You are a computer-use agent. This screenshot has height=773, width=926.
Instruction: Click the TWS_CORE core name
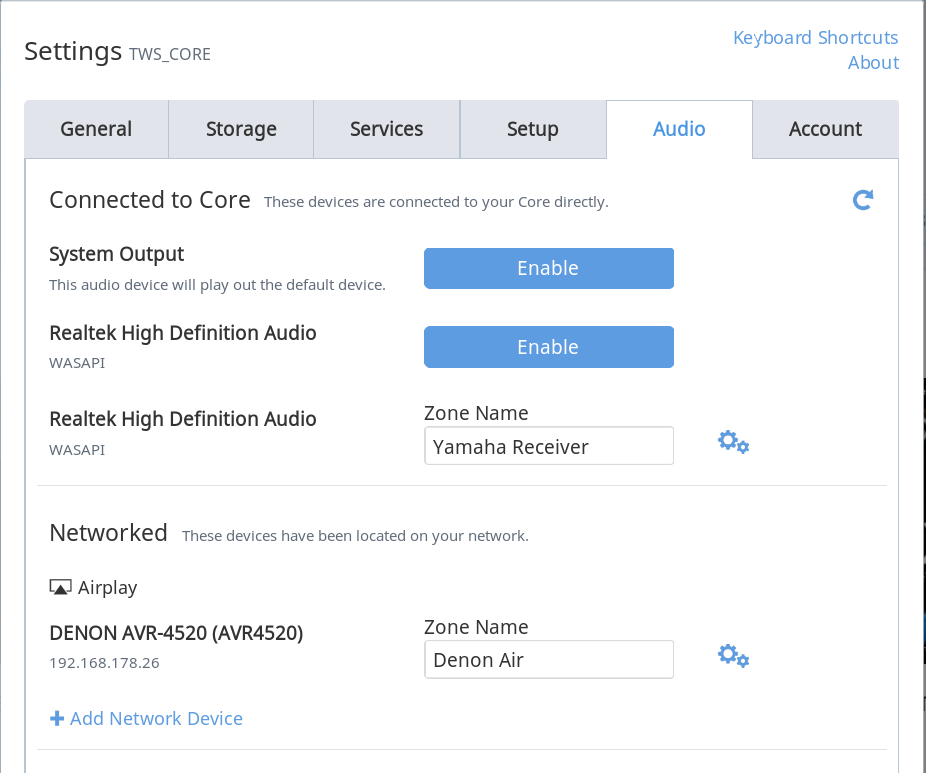tap(169, 54)
